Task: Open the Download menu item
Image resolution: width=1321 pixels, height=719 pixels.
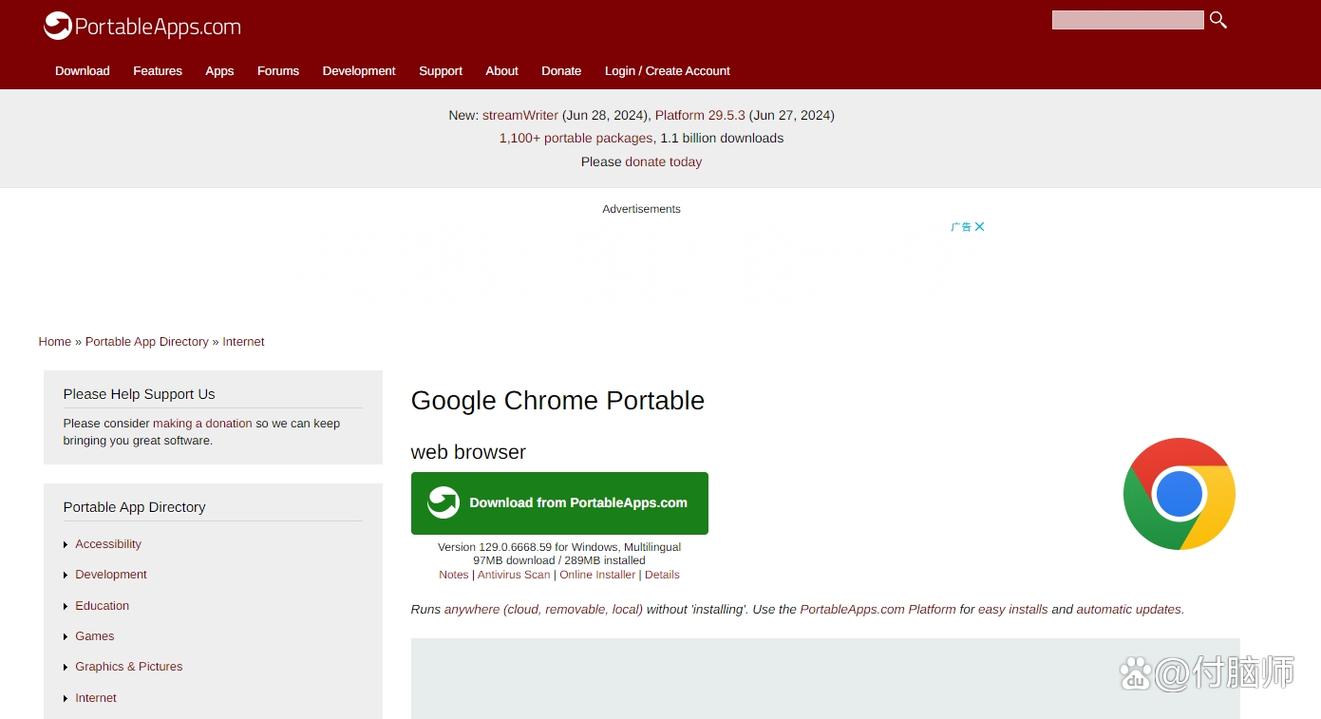Action: pyautogui.click(x=82, y=71)
